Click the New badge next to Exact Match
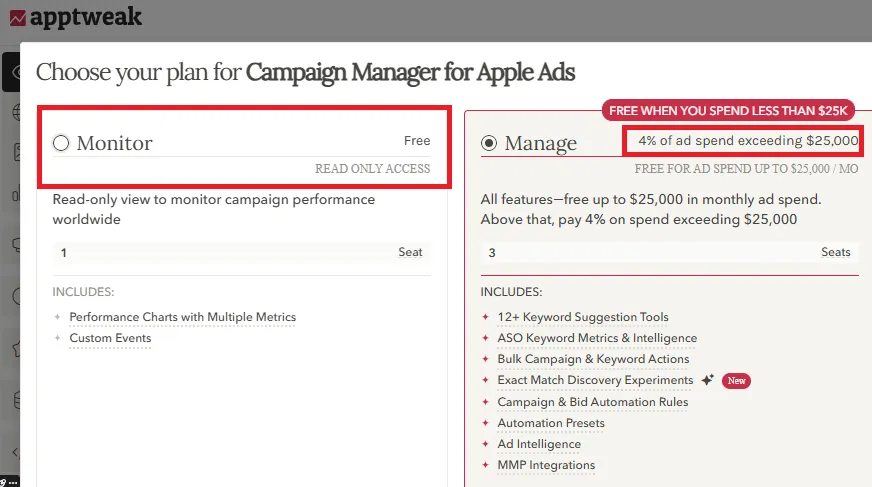The image size is (872, 487). point(736,381)
